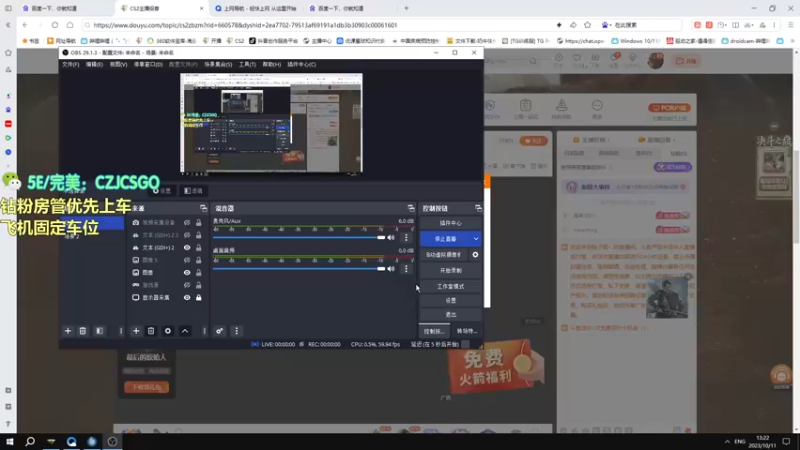The width and height of the screenshot is (800, 450).
Task: Hide the 文本 (GDI+) 2 source
Action: pos(187,248)
